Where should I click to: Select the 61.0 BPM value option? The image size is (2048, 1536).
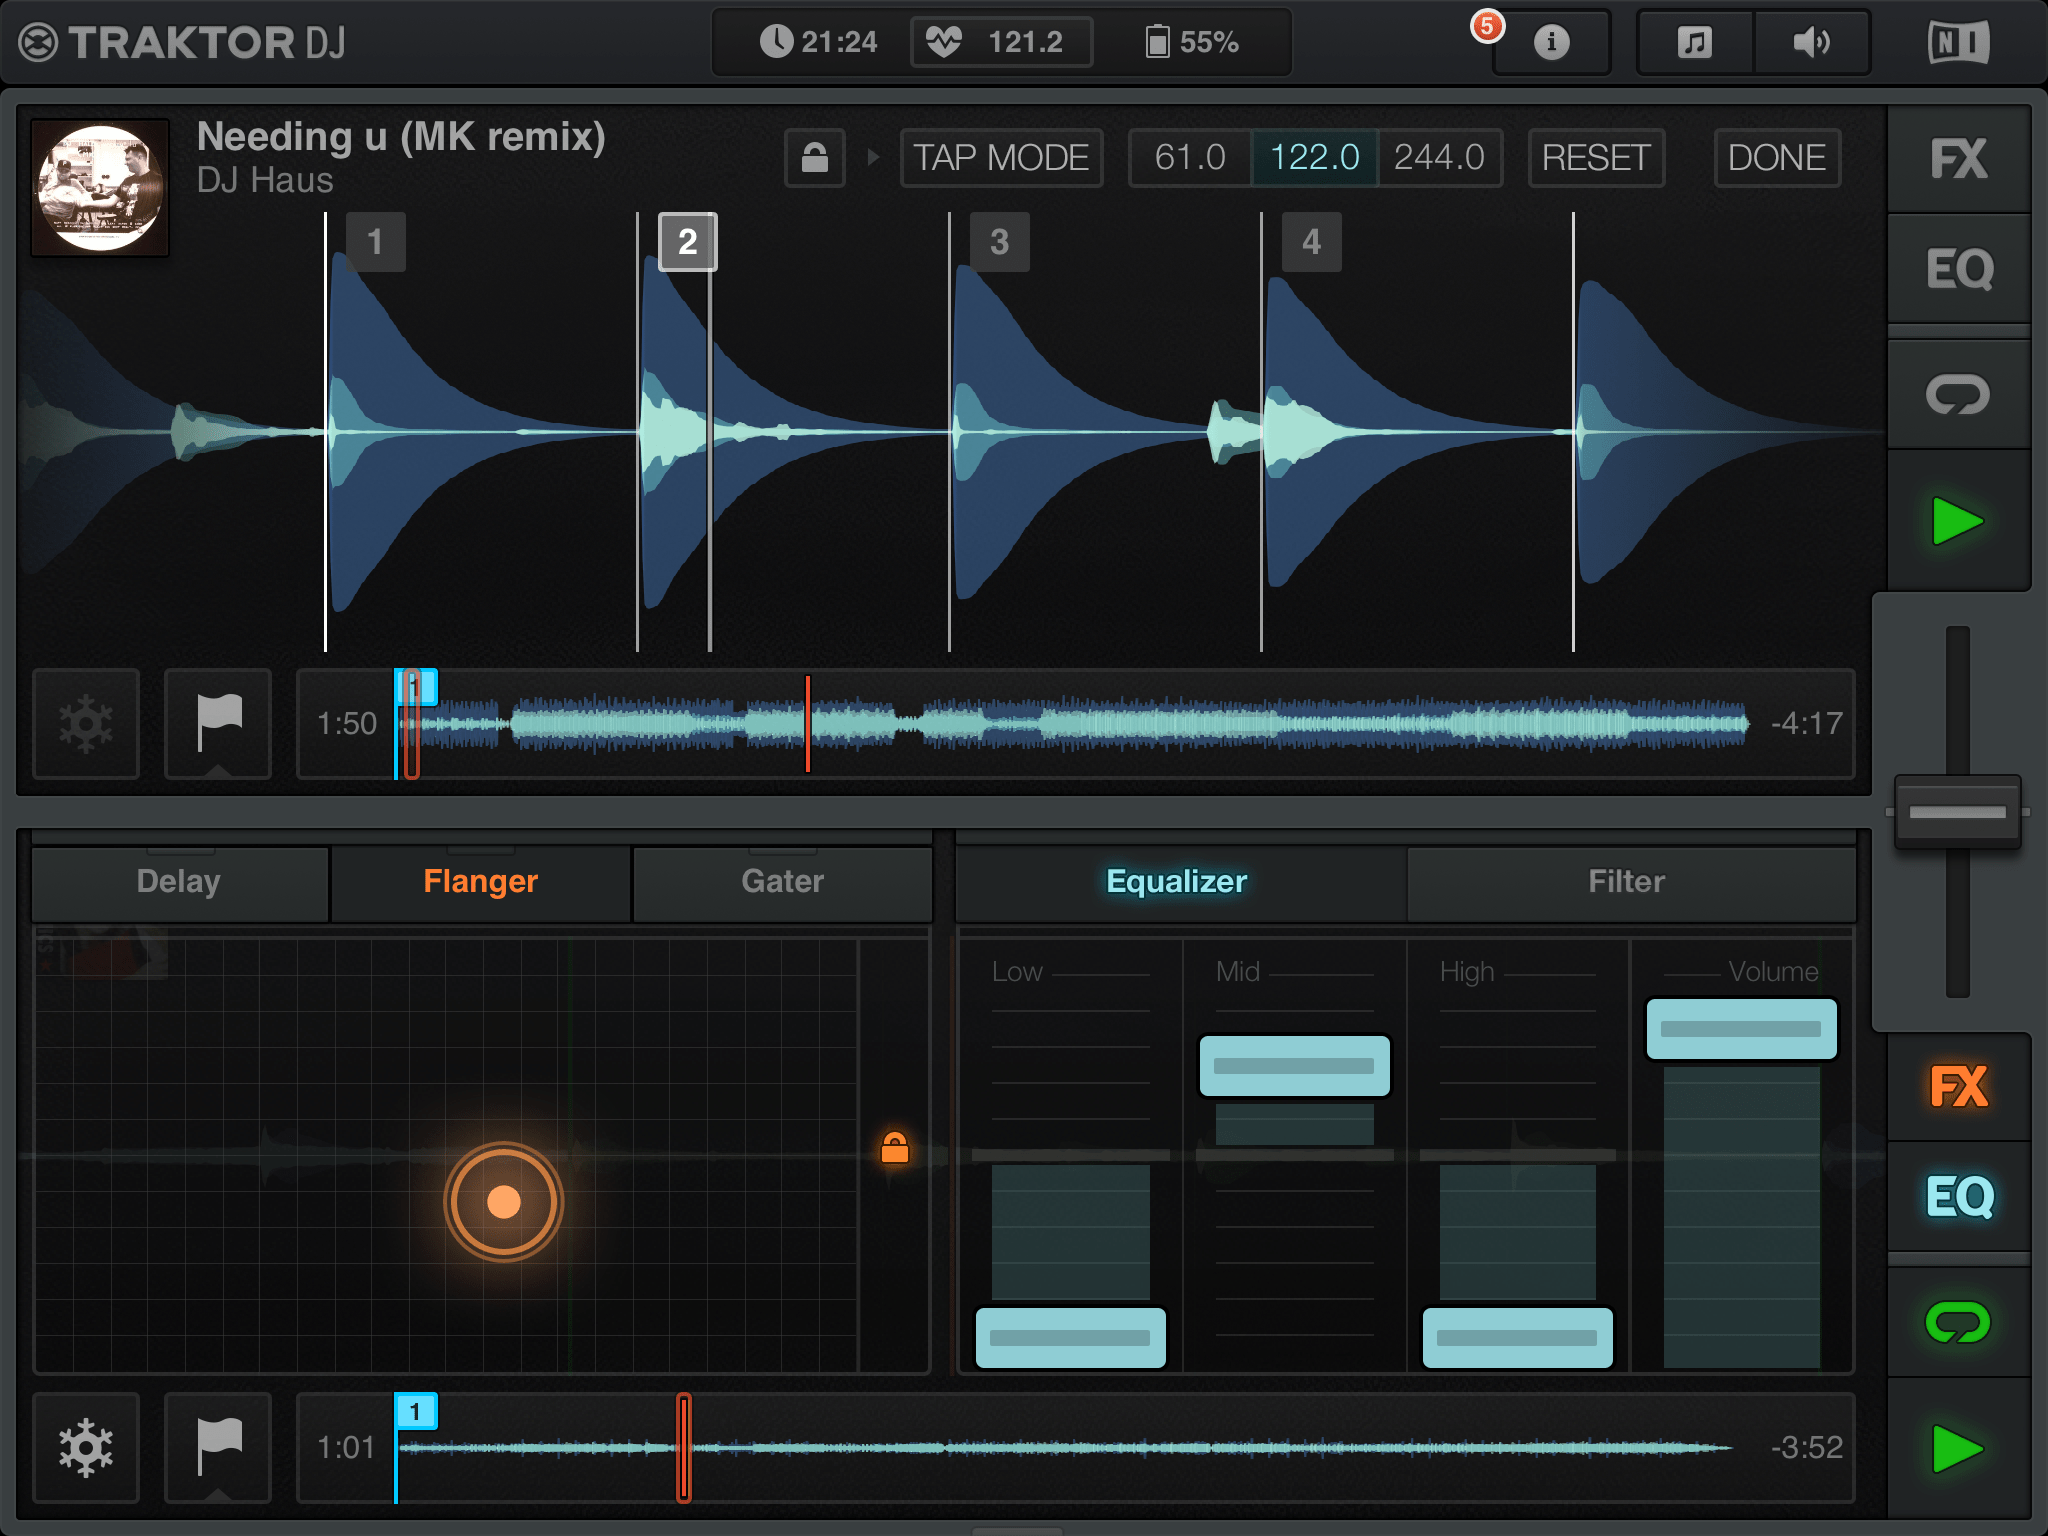pyautogui.click(x=1190, y=157)
